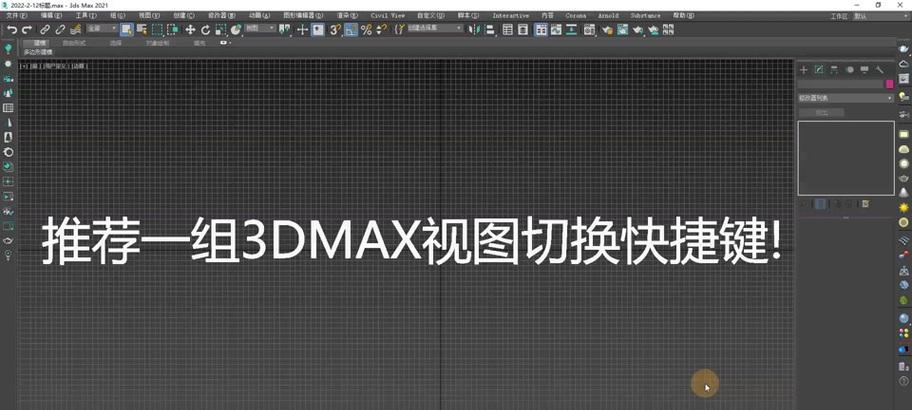Click the Render Production teapot icon

[x=638, y=29]
